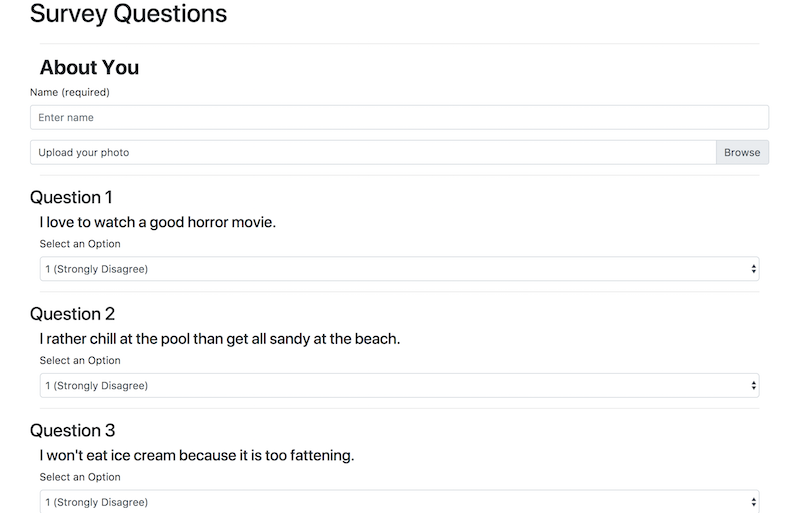Click the Question 2 heading
Image resolution: width=800 pixels, height=513 pixels.
(x=72, y=313)
